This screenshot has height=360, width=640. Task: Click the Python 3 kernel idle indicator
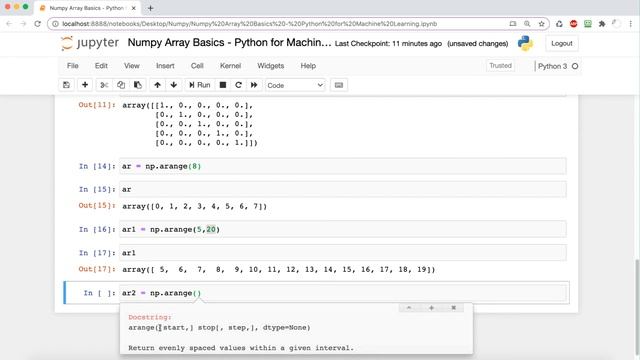point(575,66)
